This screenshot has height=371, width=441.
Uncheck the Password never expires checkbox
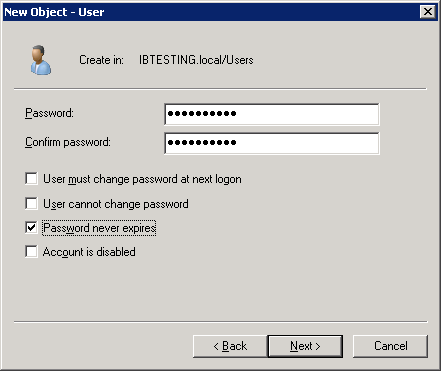coord(31,228)
